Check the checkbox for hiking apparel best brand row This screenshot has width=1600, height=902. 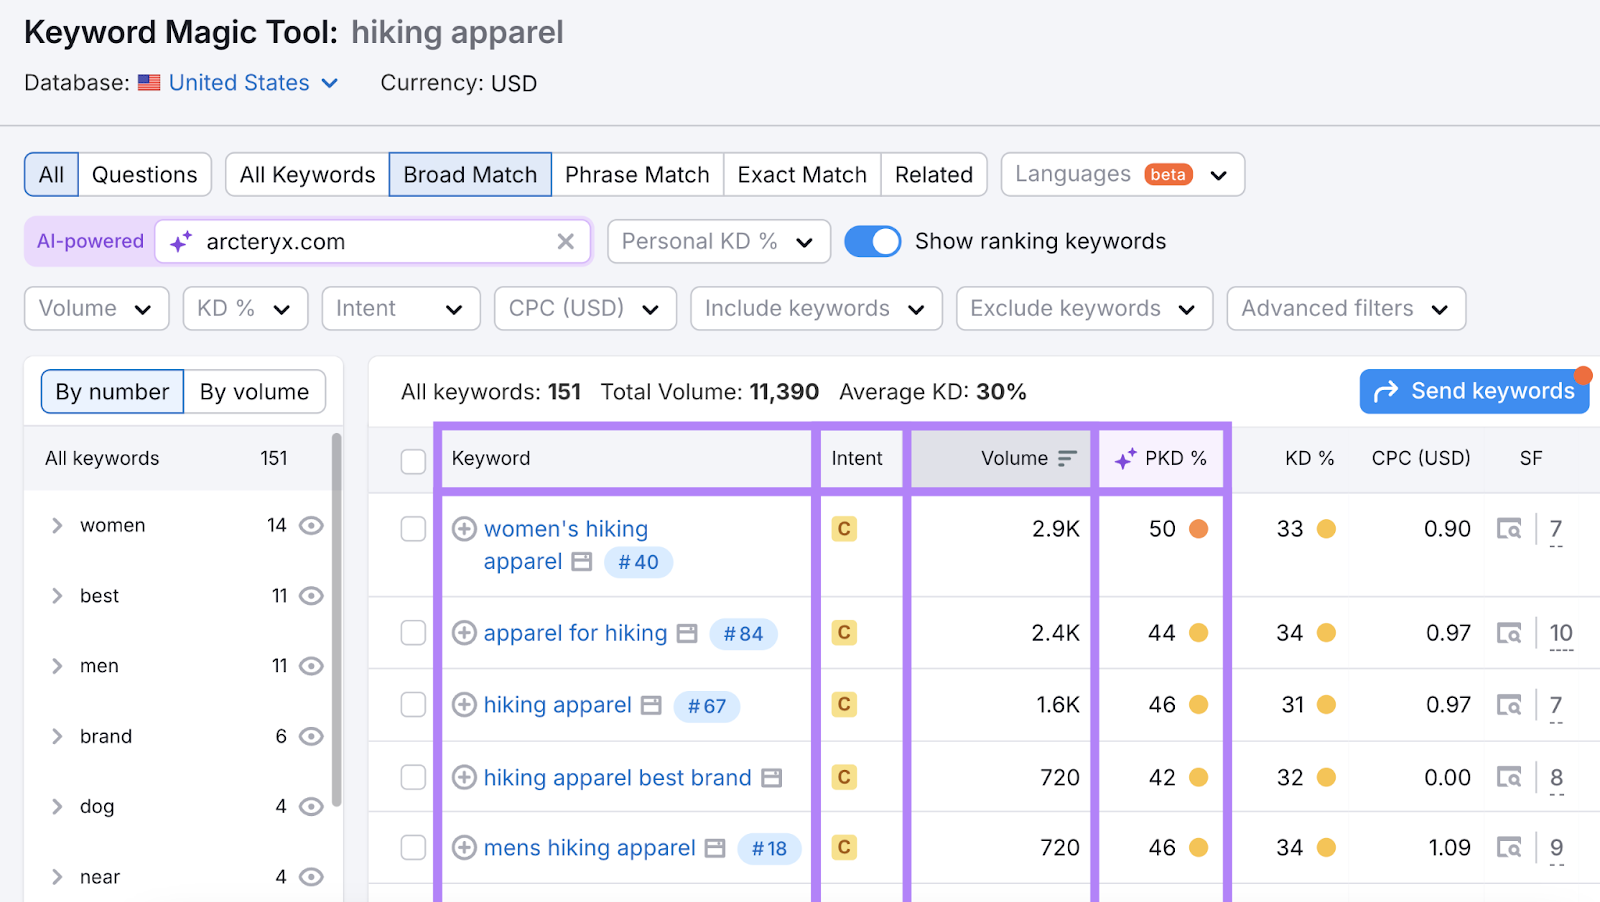(413, 777)
